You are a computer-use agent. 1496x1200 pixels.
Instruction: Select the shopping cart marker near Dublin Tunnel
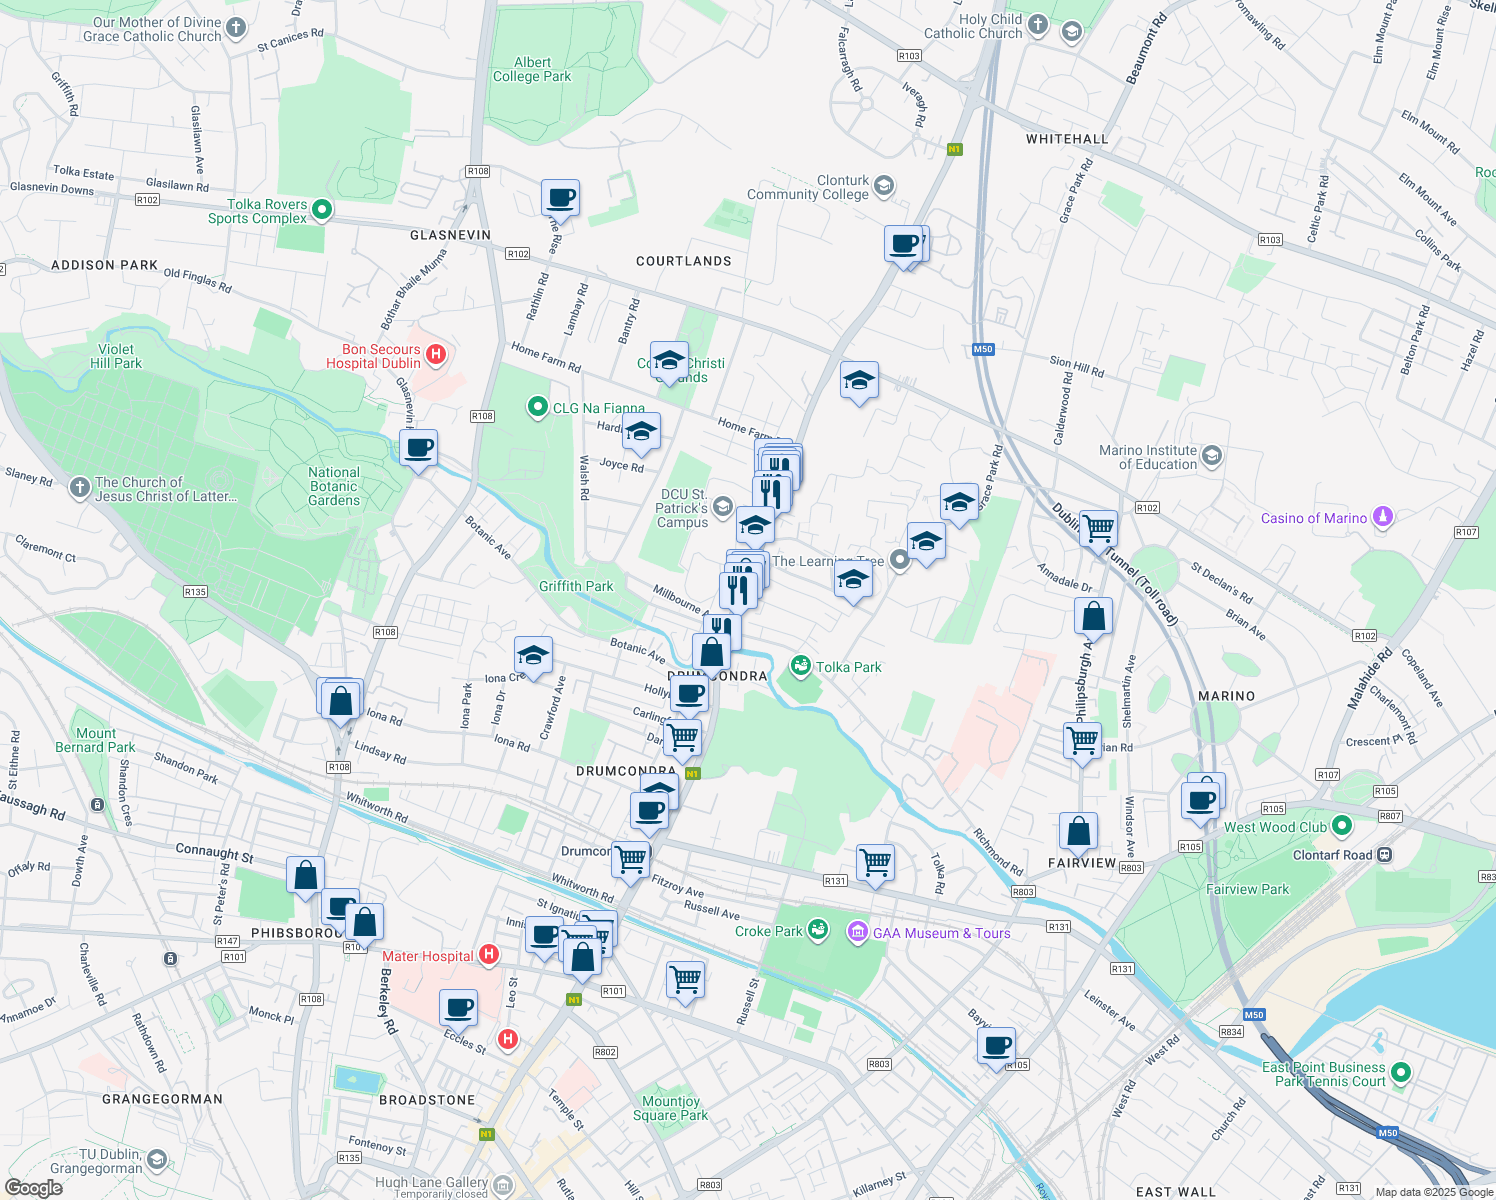click(1098, 527)
